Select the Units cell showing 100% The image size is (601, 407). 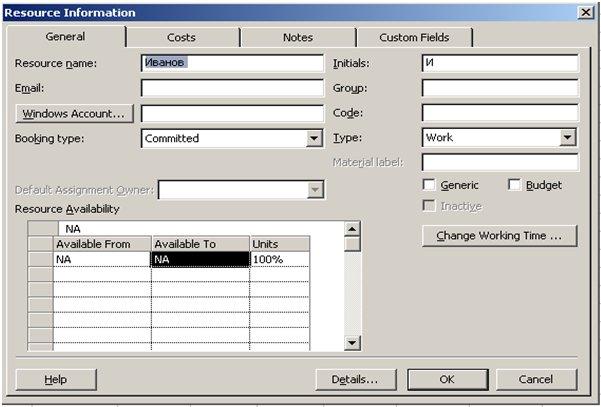point(279,259)
